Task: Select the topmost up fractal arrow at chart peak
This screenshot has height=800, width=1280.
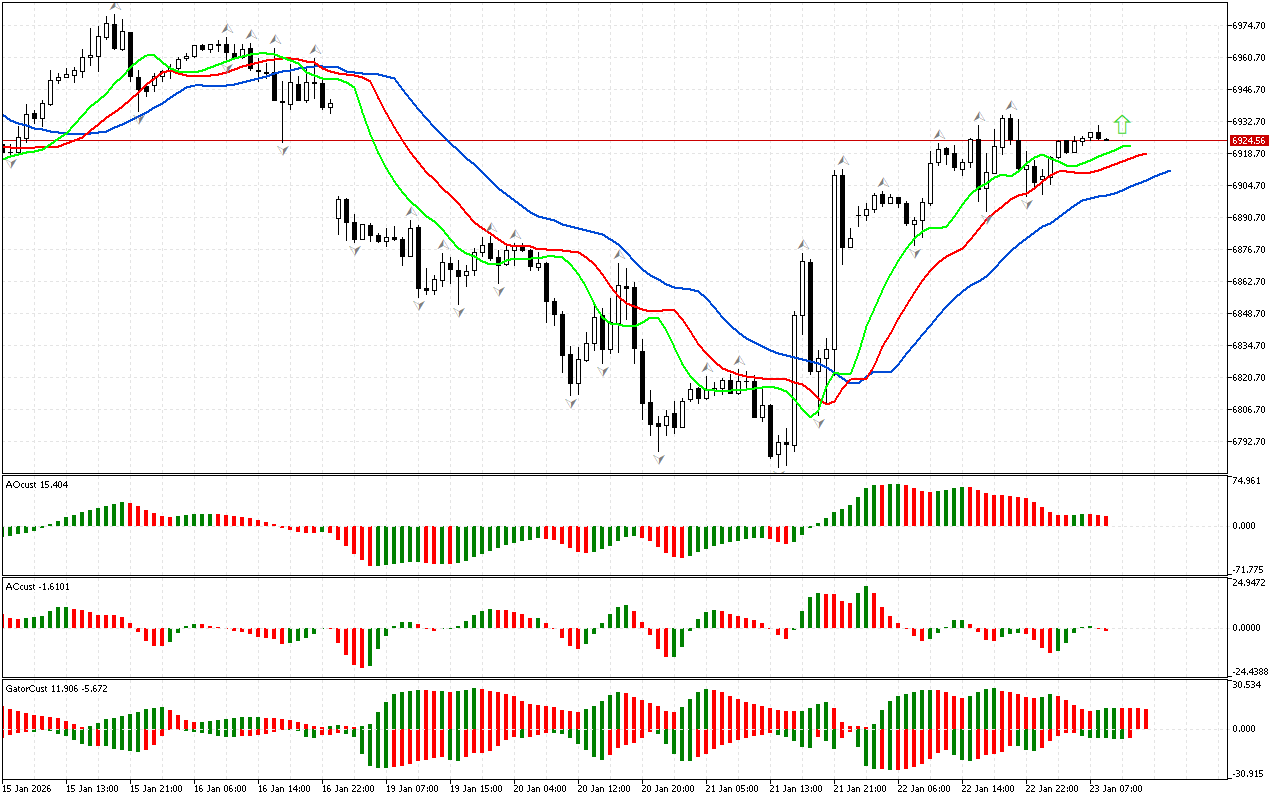Action: click(x=115, y=7)
